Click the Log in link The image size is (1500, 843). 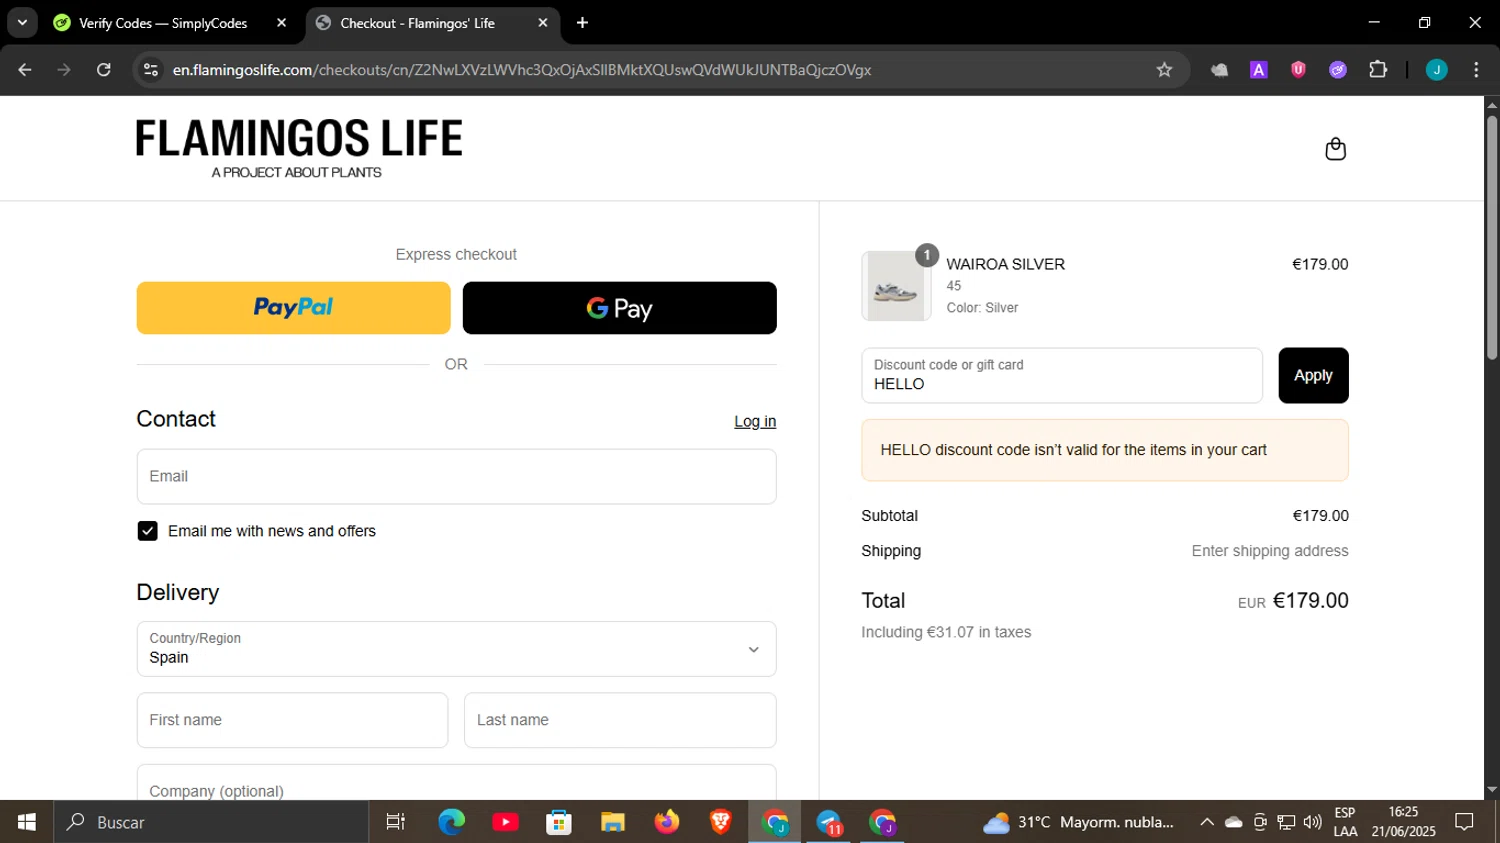(x=755, y=422)
